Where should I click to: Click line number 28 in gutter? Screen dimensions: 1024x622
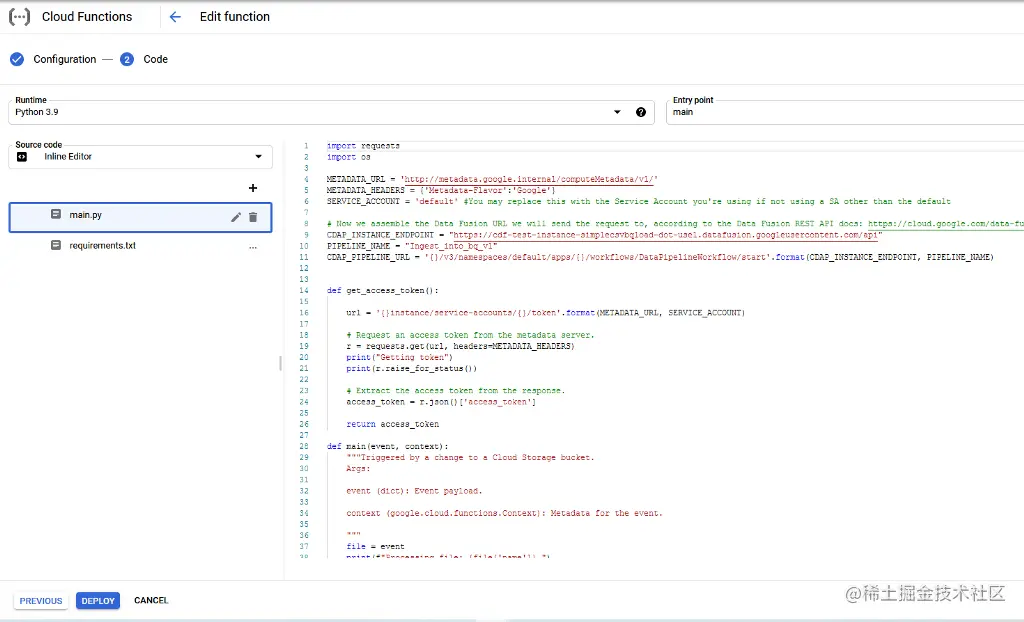pos(304,446)
